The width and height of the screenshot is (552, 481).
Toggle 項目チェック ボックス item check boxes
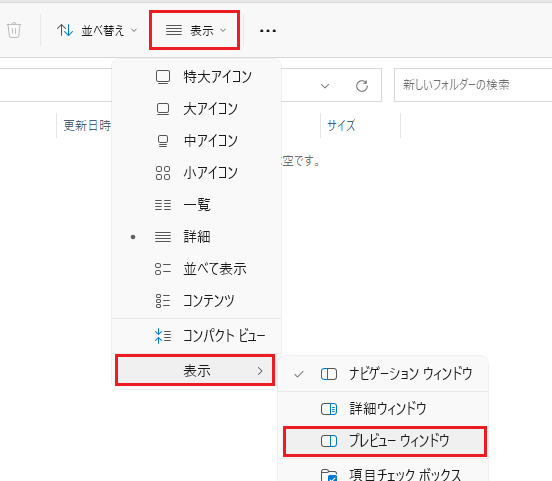click(383, 473)
